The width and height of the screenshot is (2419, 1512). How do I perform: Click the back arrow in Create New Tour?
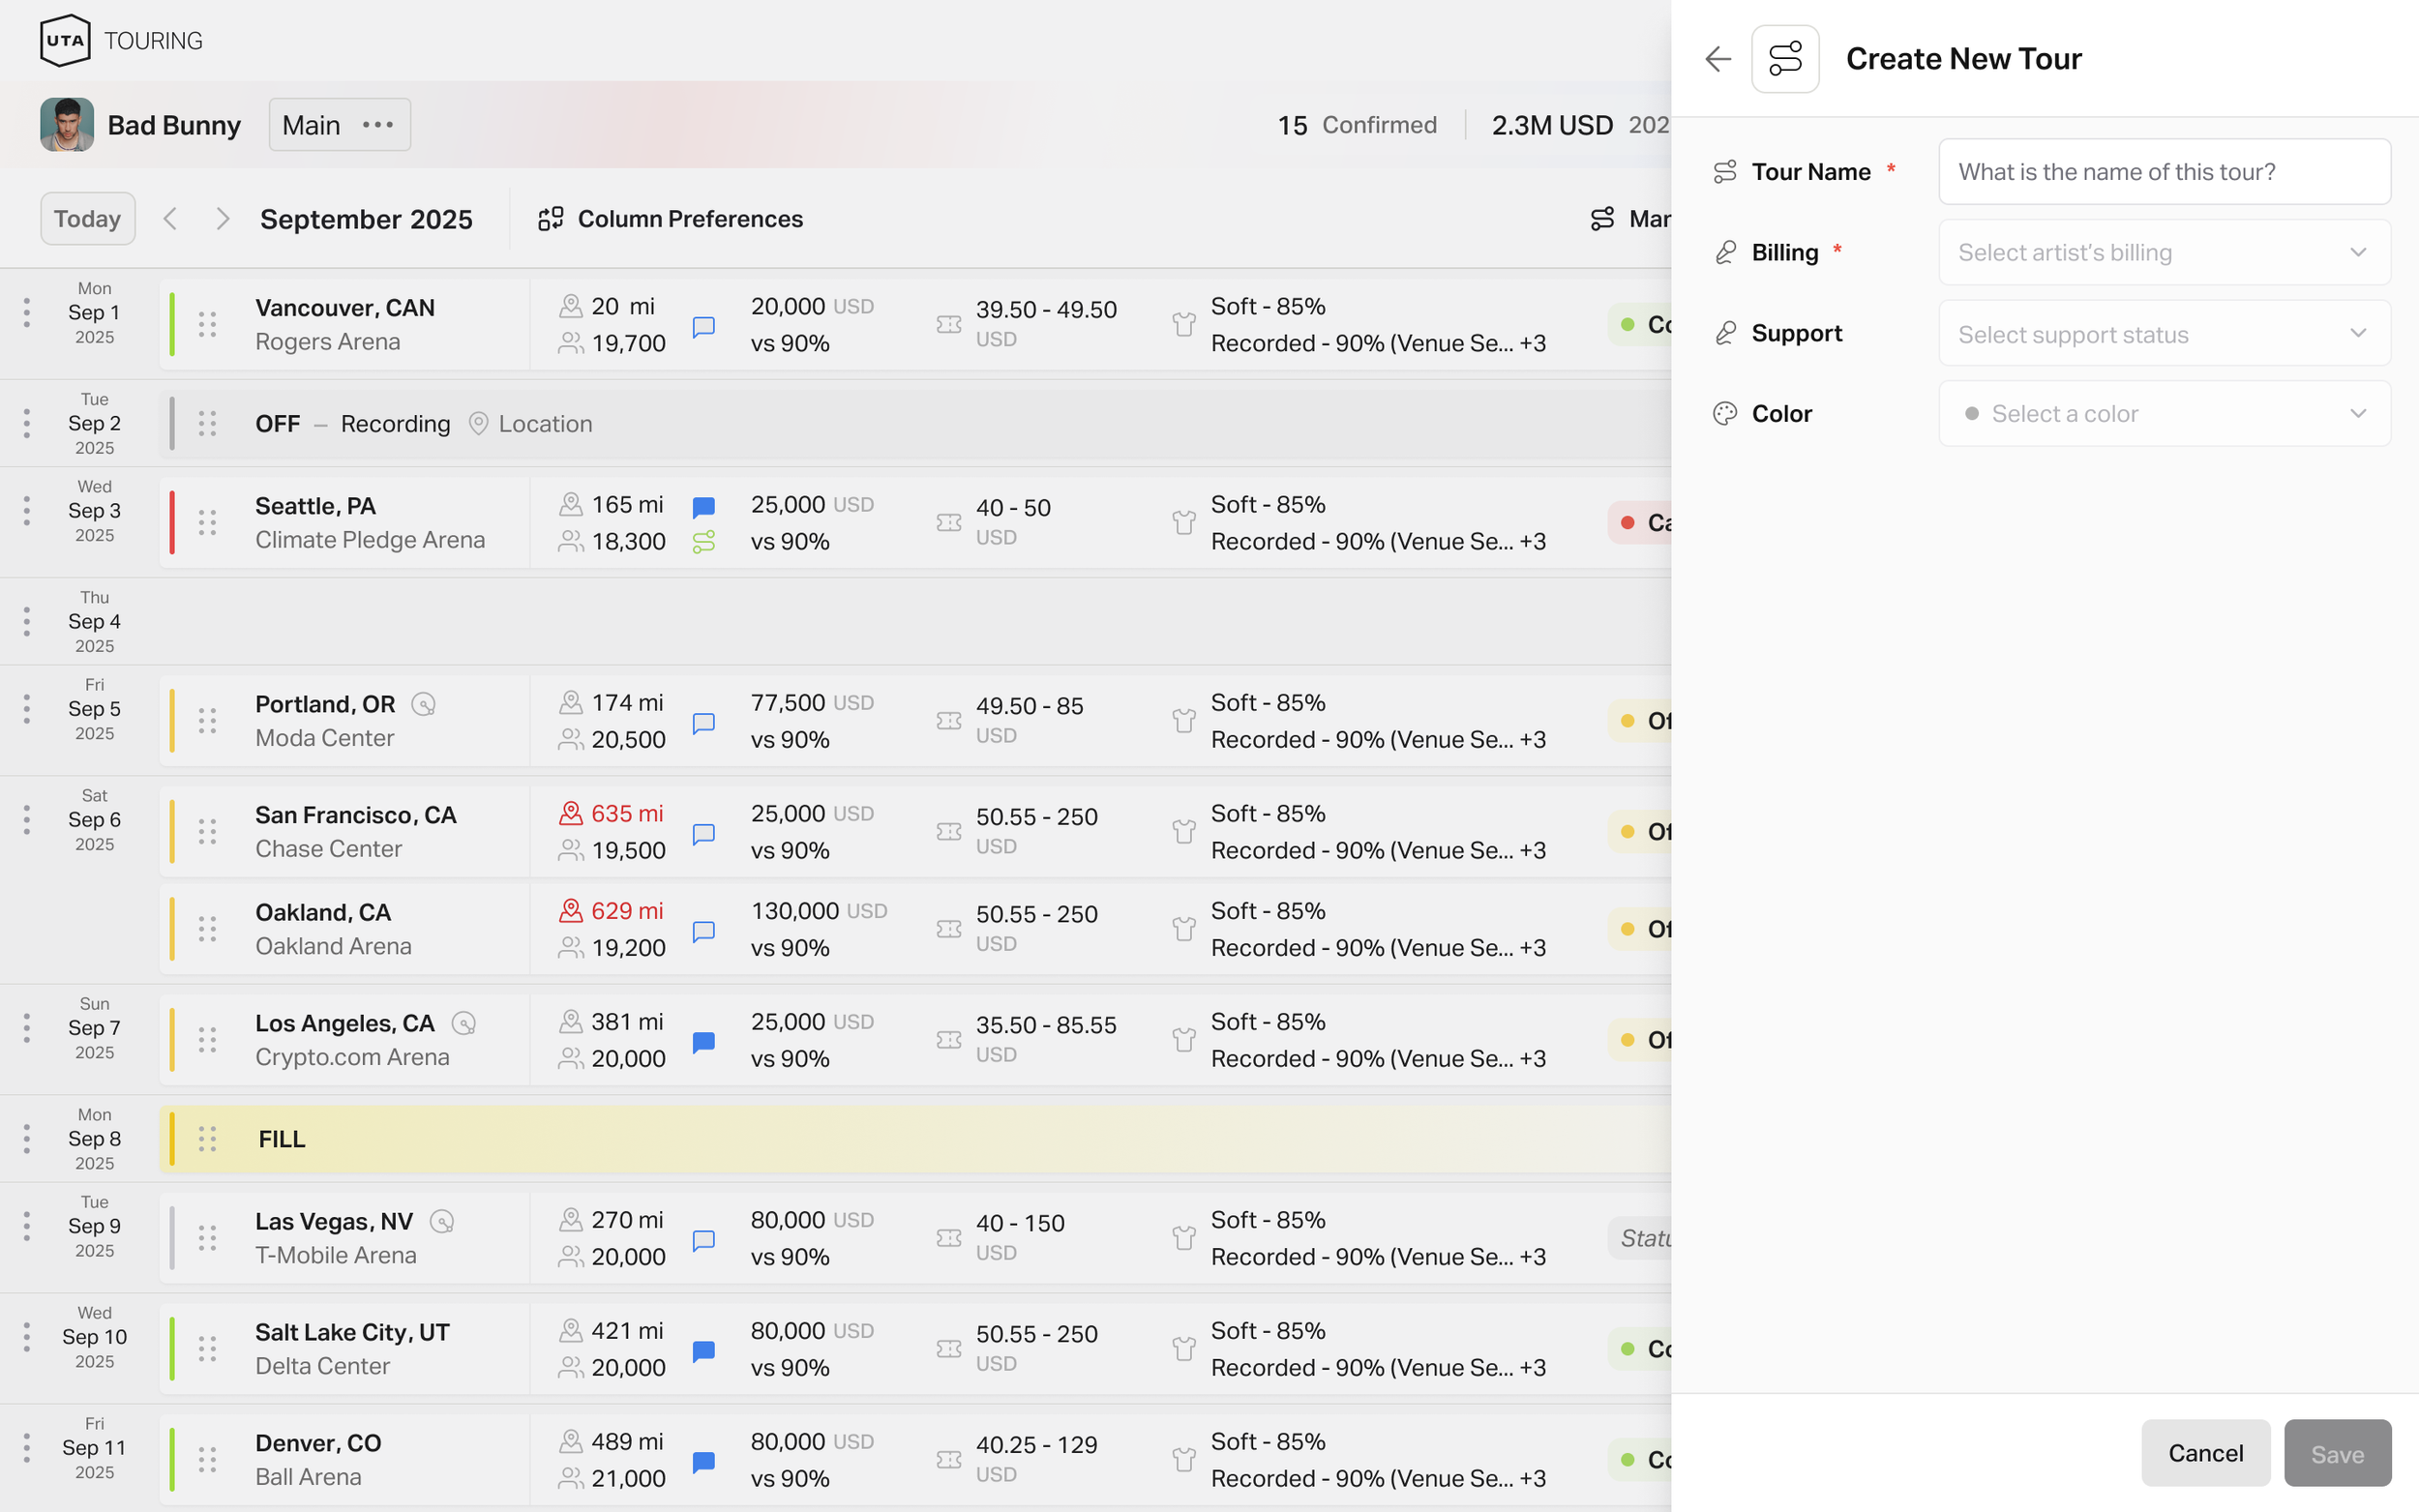point(1717,59)
